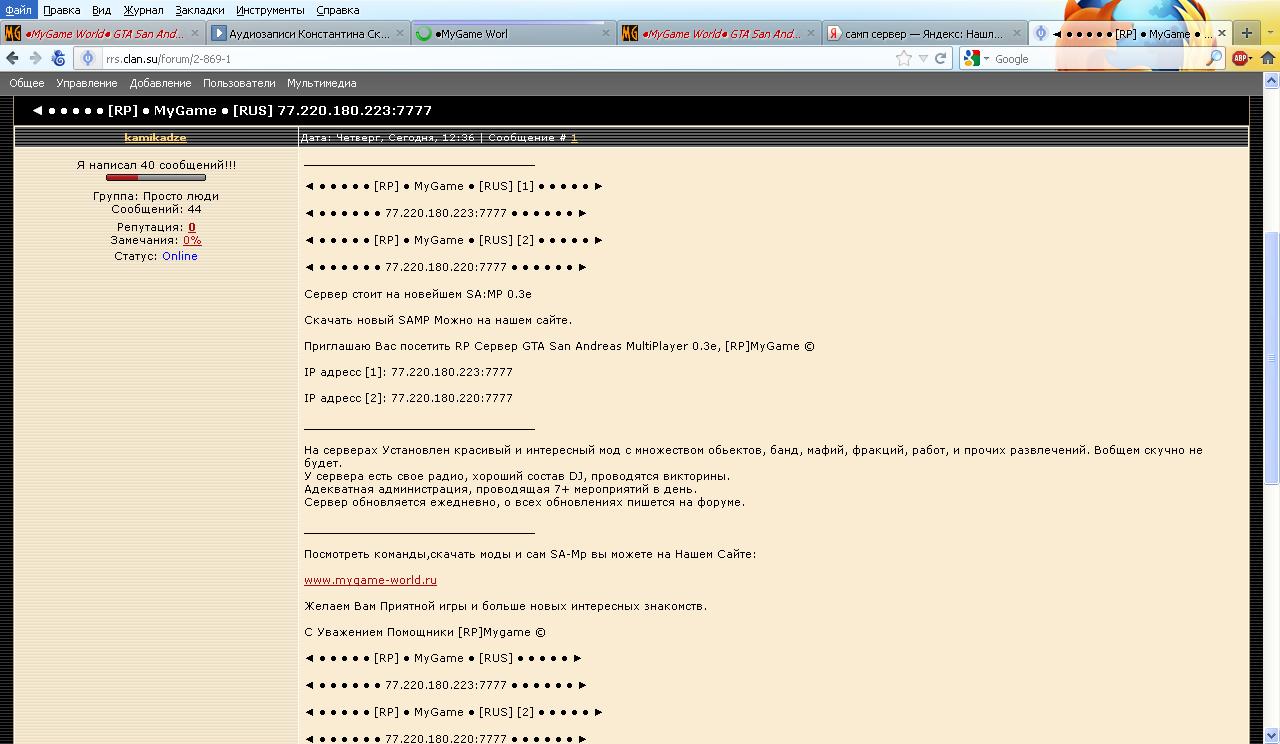
Task: Click the reputation value 0 link
Action: click(192, 227)
